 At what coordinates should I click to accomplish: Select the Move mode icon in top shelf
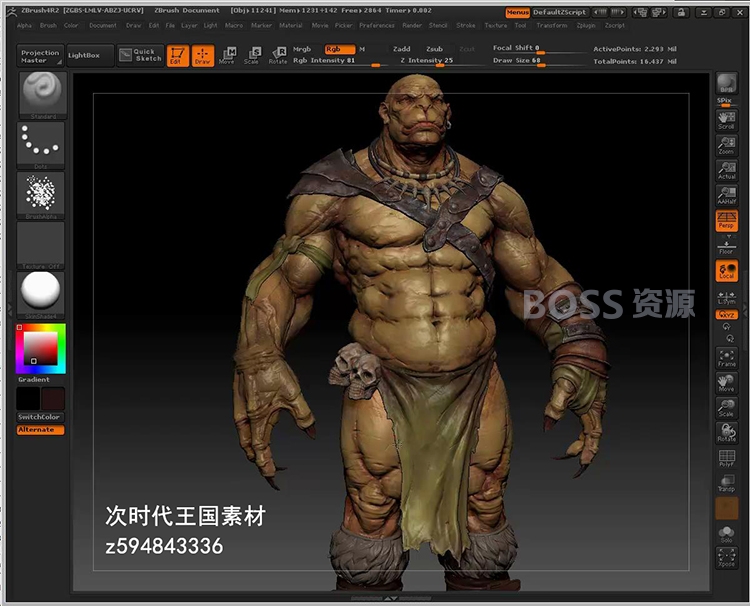228,55
